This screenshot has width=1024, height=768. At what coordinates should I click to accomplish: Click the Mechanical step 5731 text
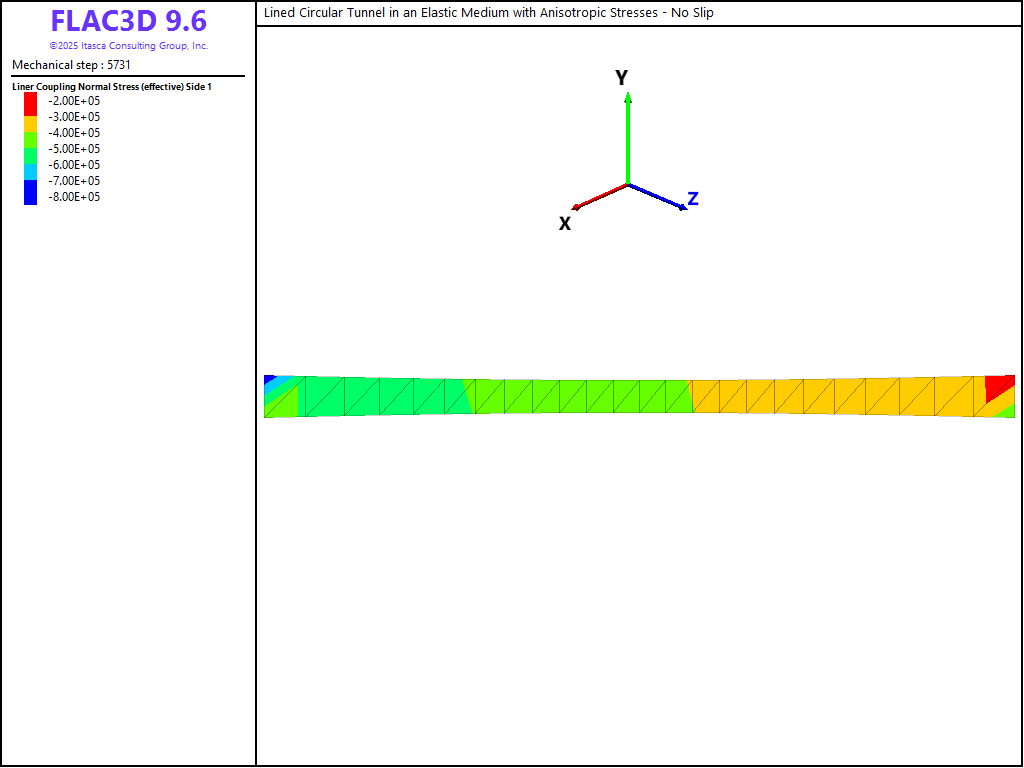point(71,65)
